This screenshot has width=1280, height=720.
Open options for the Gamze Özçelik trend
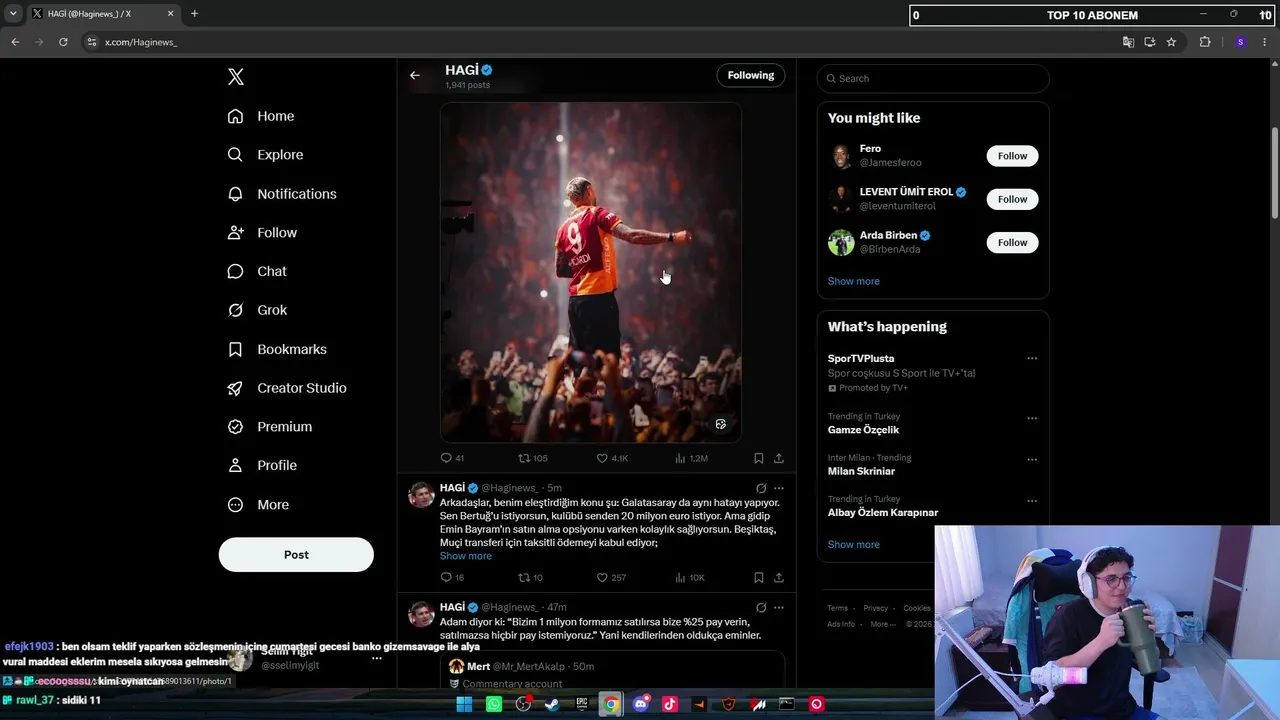1032,418
